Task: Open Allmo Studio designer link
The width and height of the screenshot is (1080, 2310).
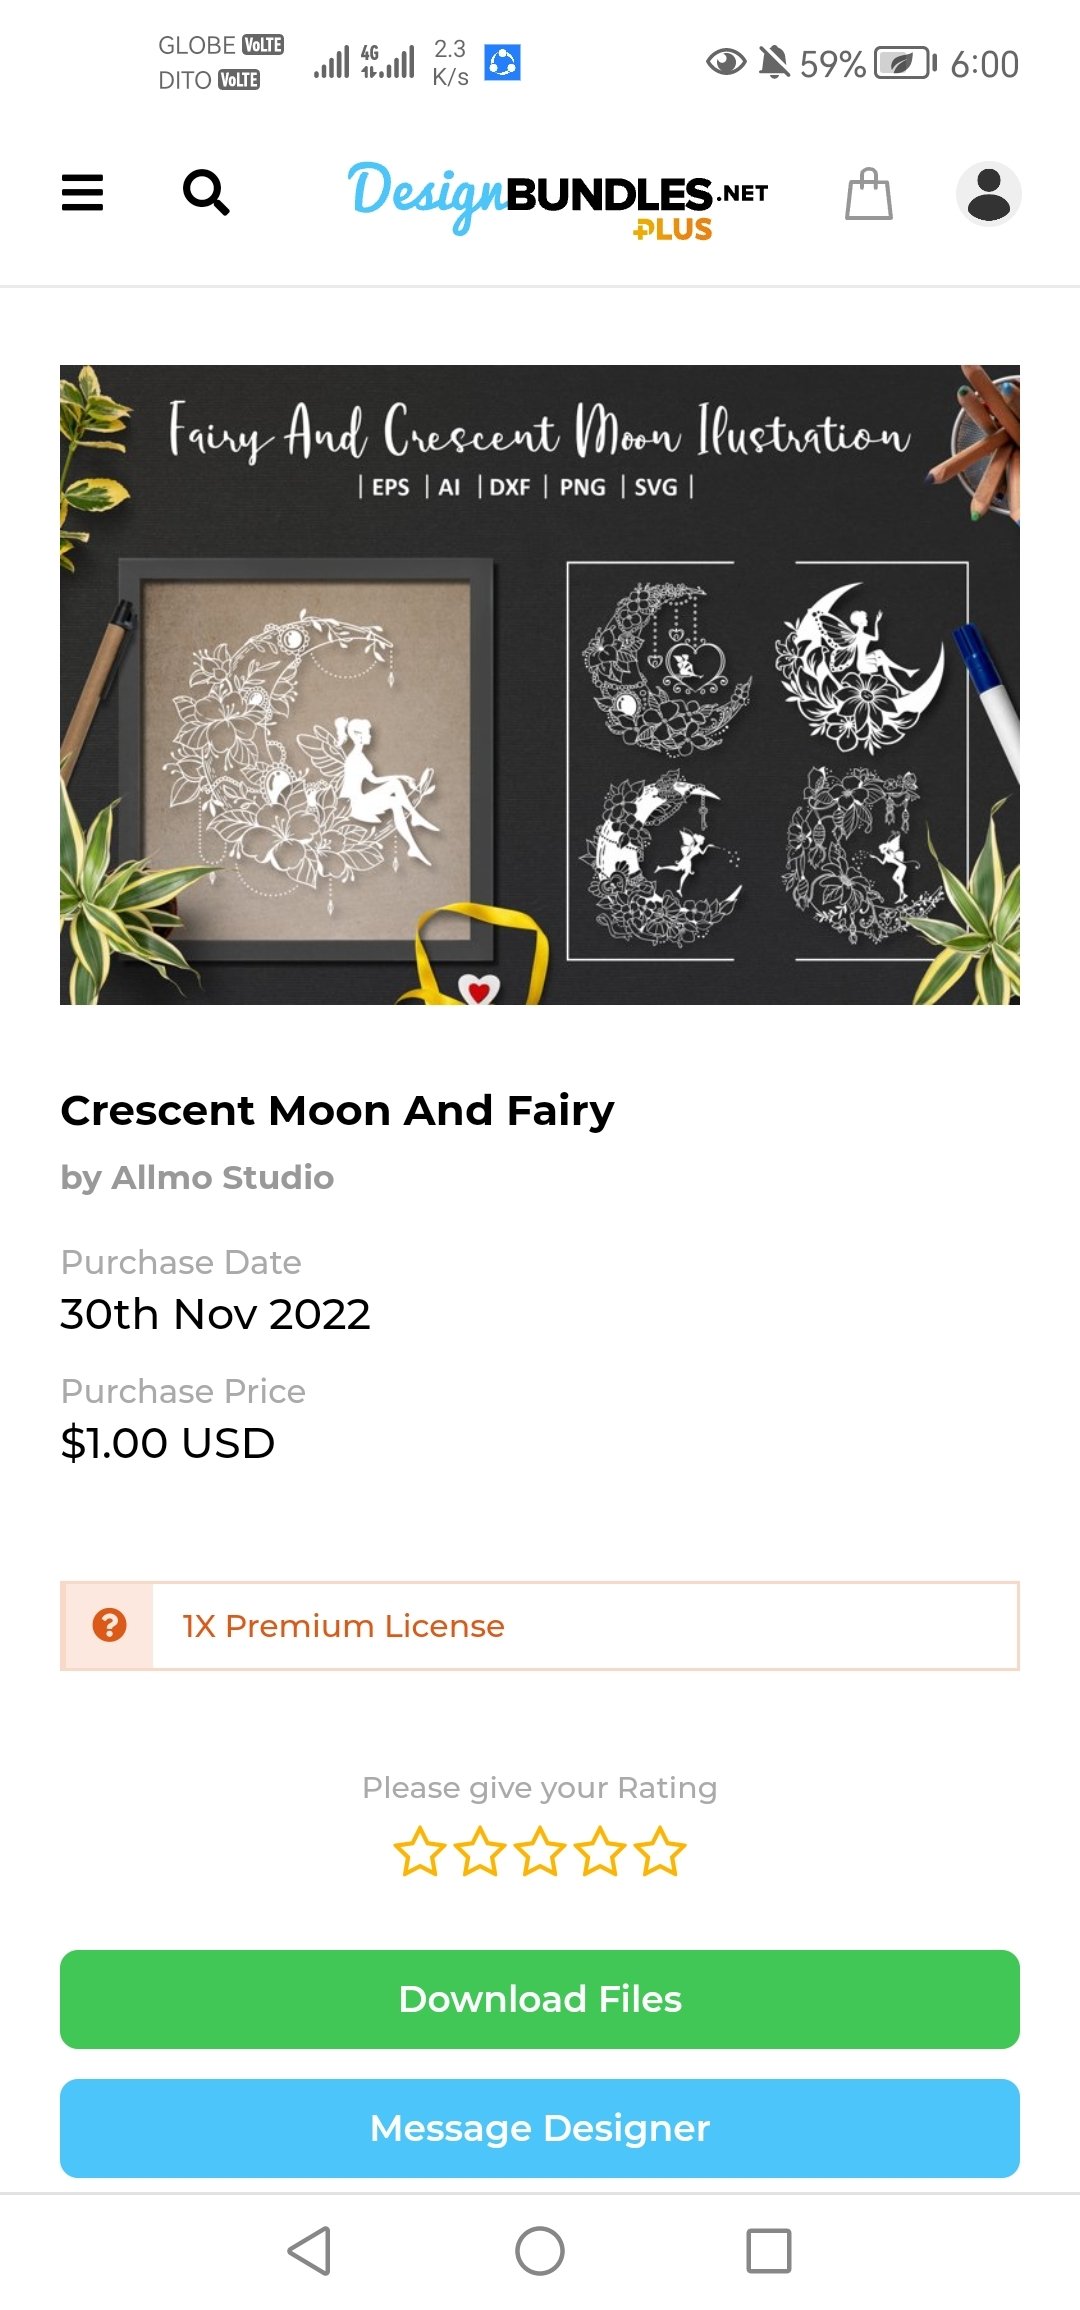Action: point(222,1177)
